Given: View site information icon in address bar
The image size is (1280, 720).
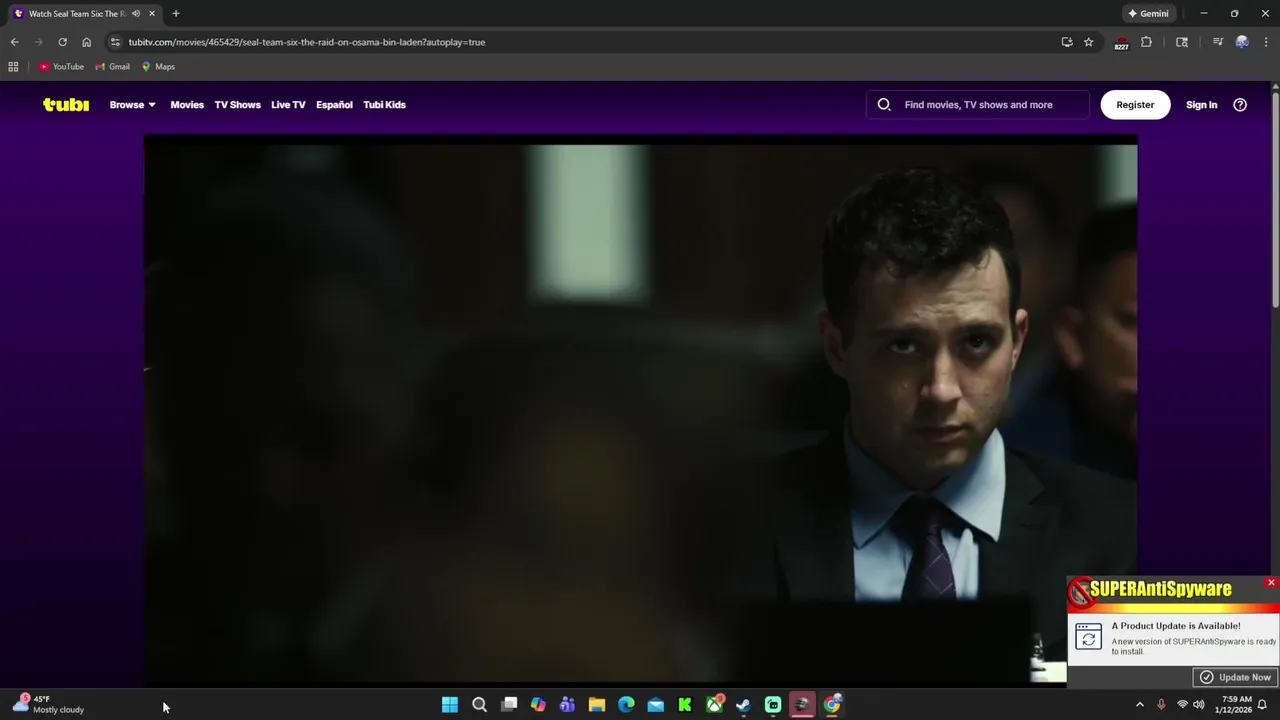Looking at the screenshot, I should pyautogui.click(x=115, y=42).
